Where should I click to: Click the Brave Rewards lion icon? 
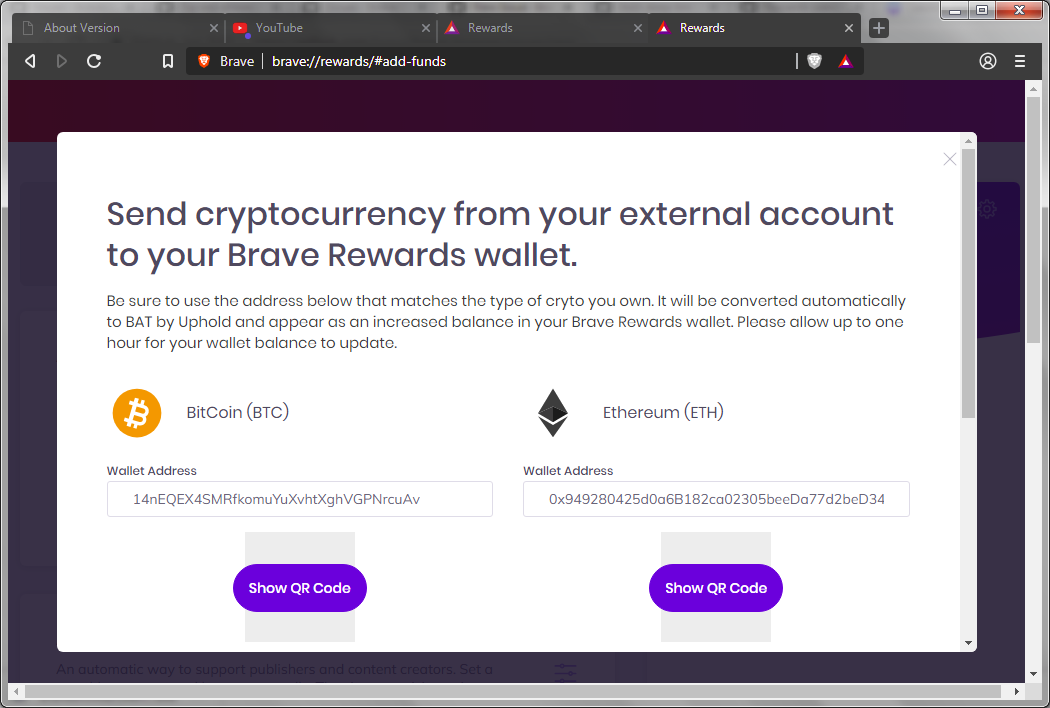[x=846, y=61]
